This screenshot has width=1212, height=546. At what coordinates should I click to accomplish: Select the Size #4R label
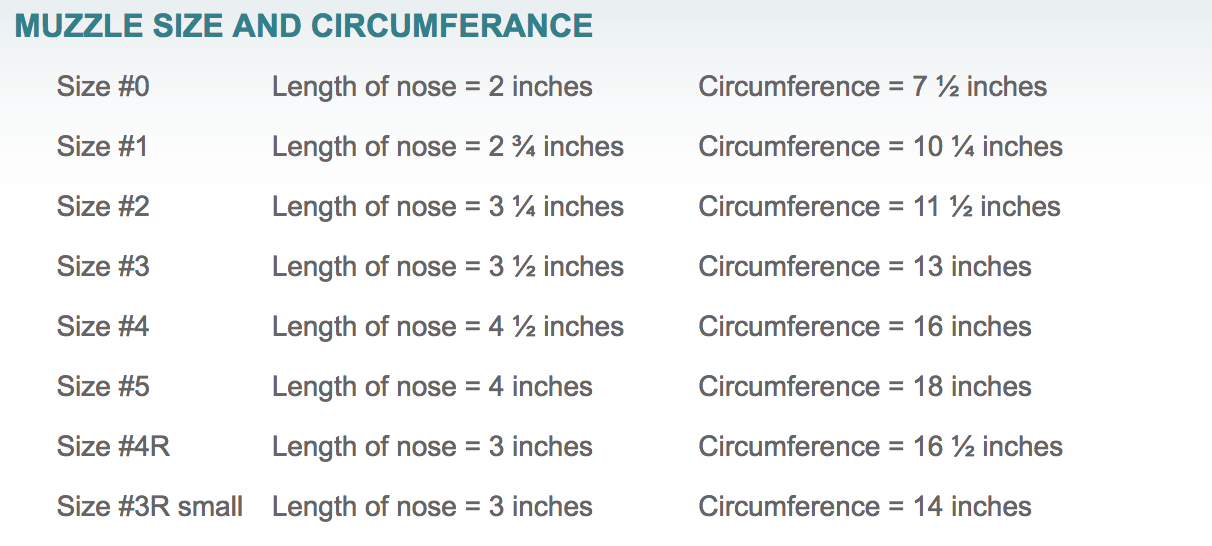[113, 447]
